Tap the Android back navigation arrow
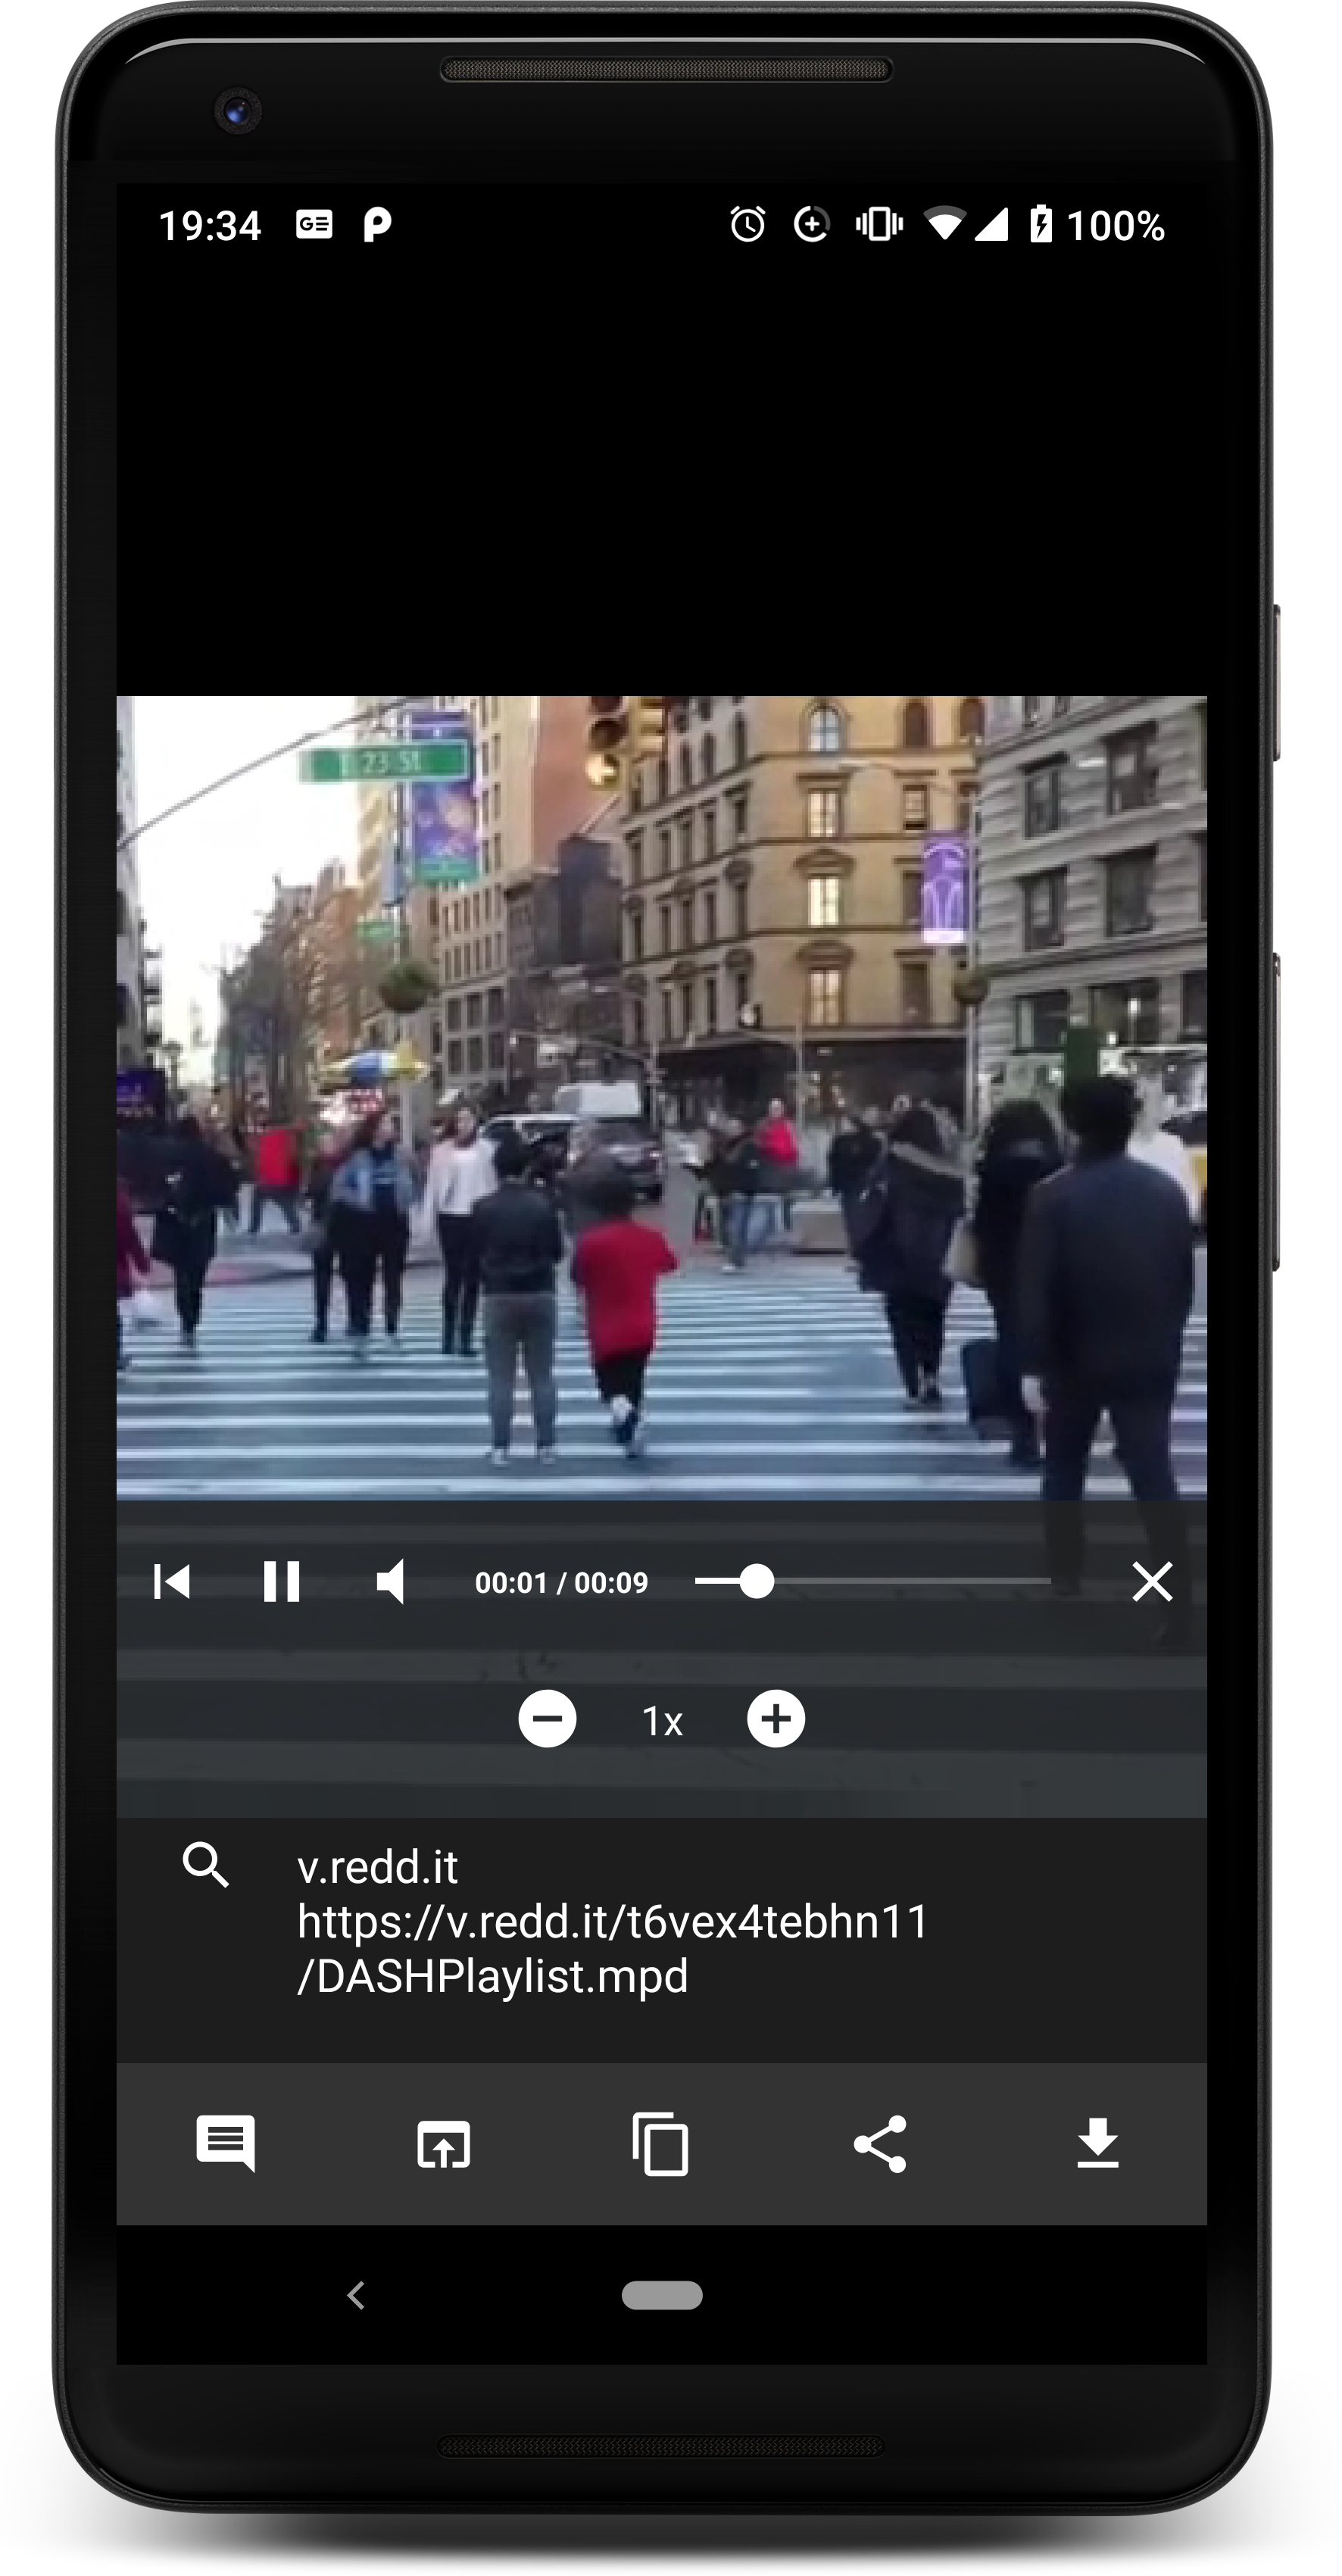Viewport: 1342px width, 2576px height. 356,2295
